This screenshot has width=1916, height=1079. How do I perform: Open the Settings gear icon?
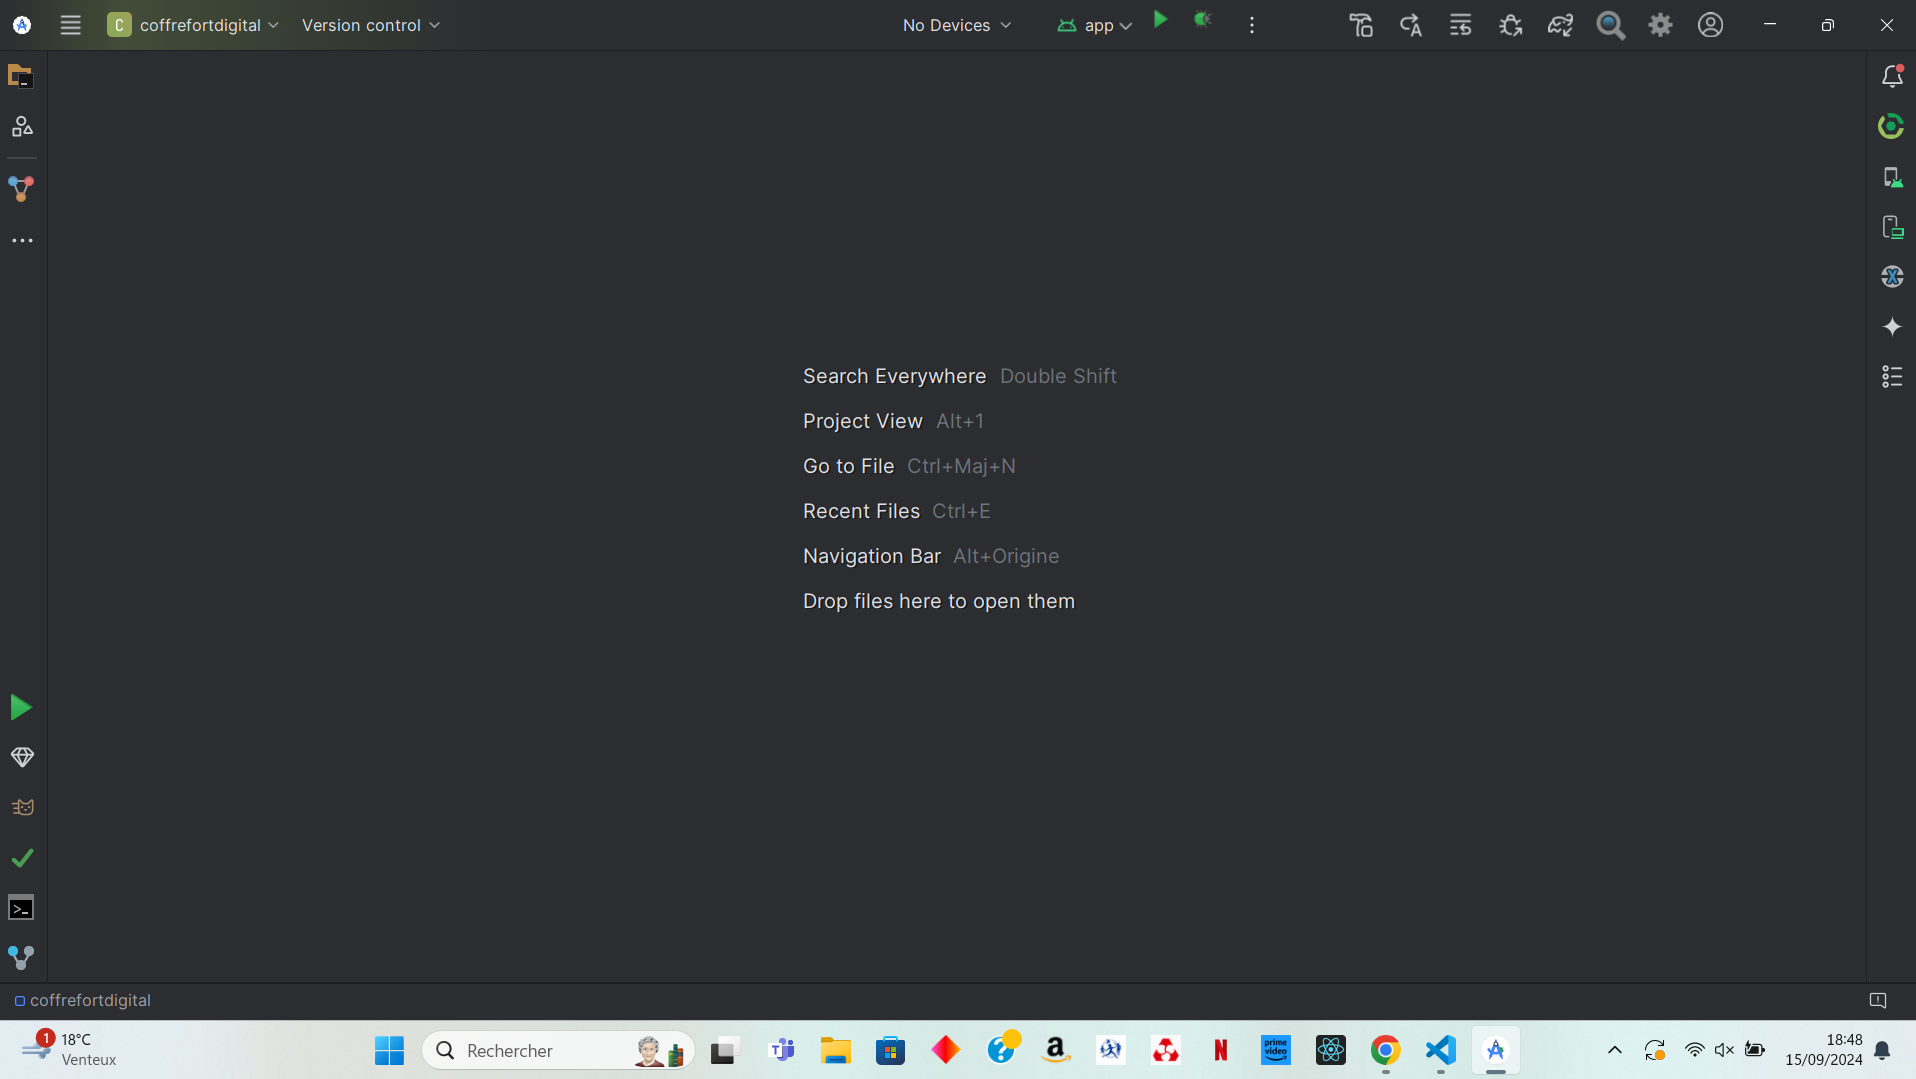pos(1660,25)
